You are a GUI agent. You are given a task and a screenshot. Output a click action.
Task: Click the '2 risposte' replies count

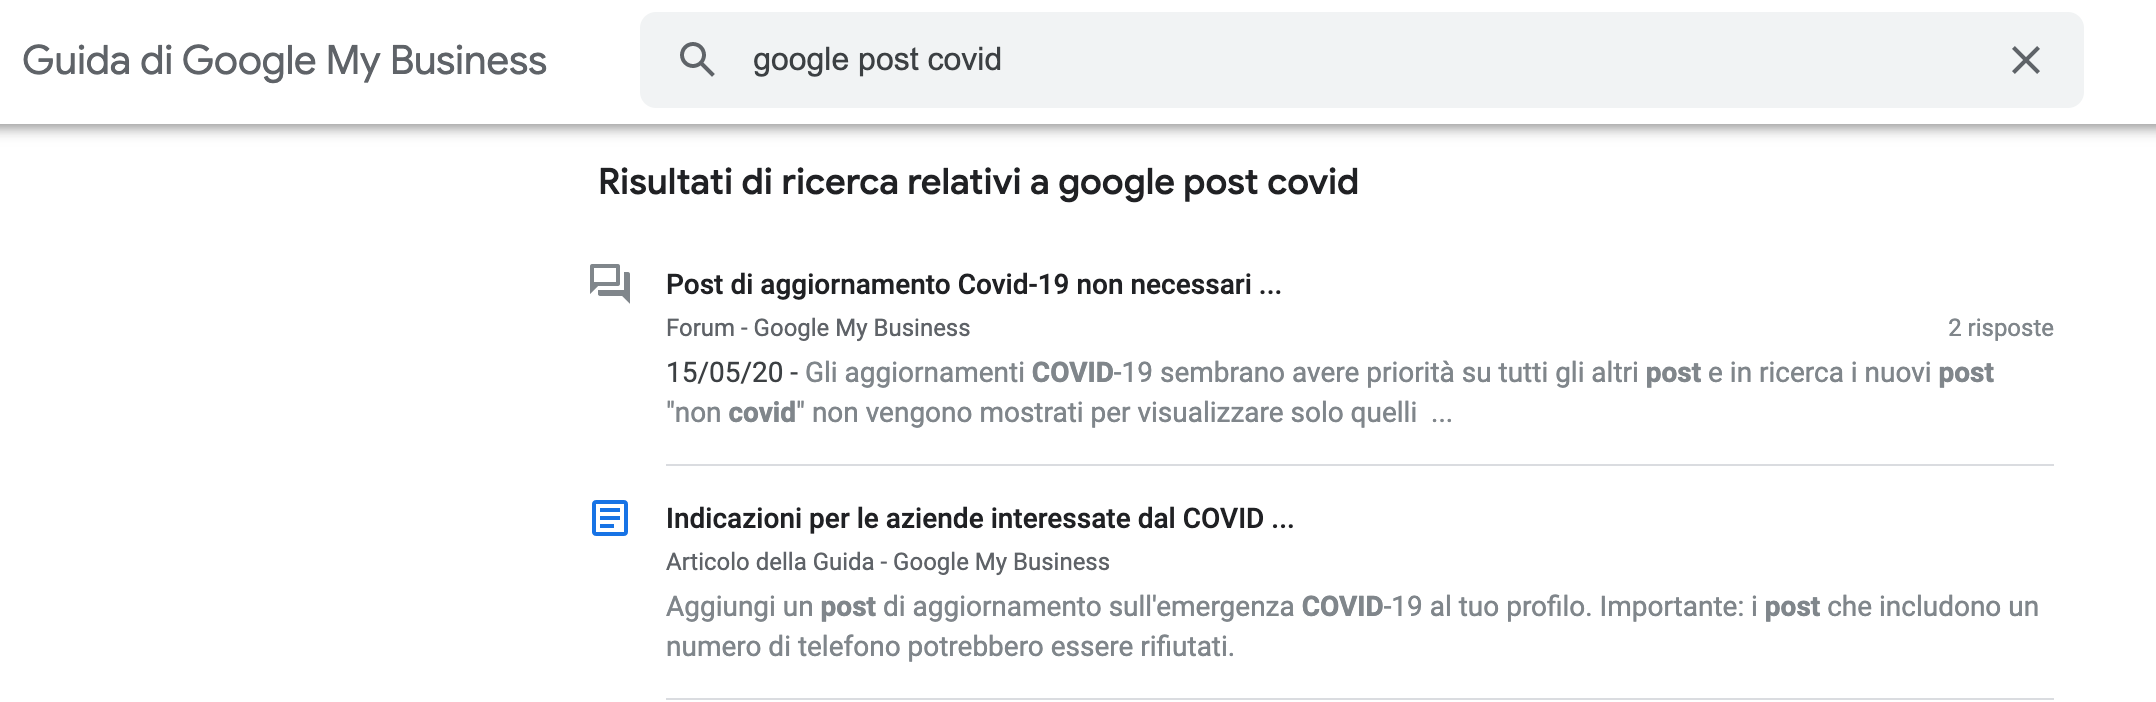coord(2000,328)
